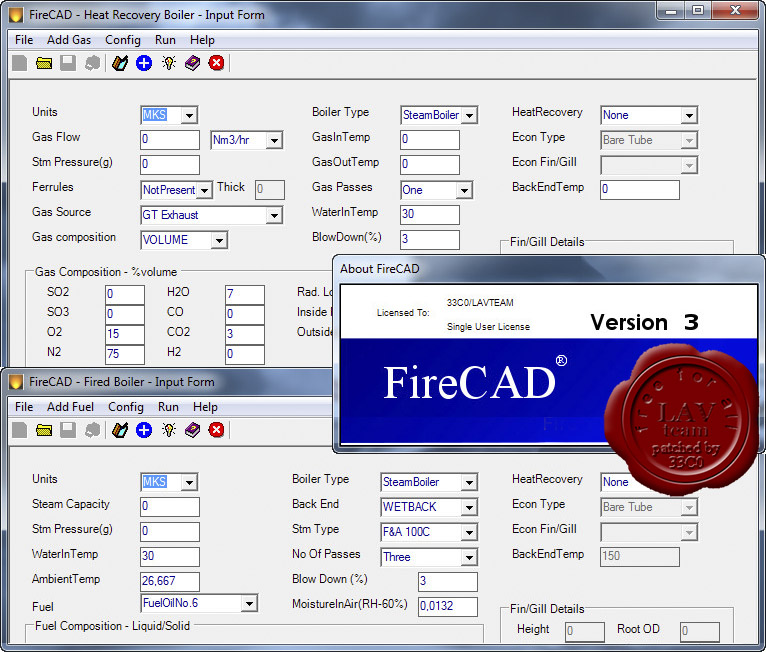Click purple Help book icon in Heat Recovery toolbar

(192, 63)
